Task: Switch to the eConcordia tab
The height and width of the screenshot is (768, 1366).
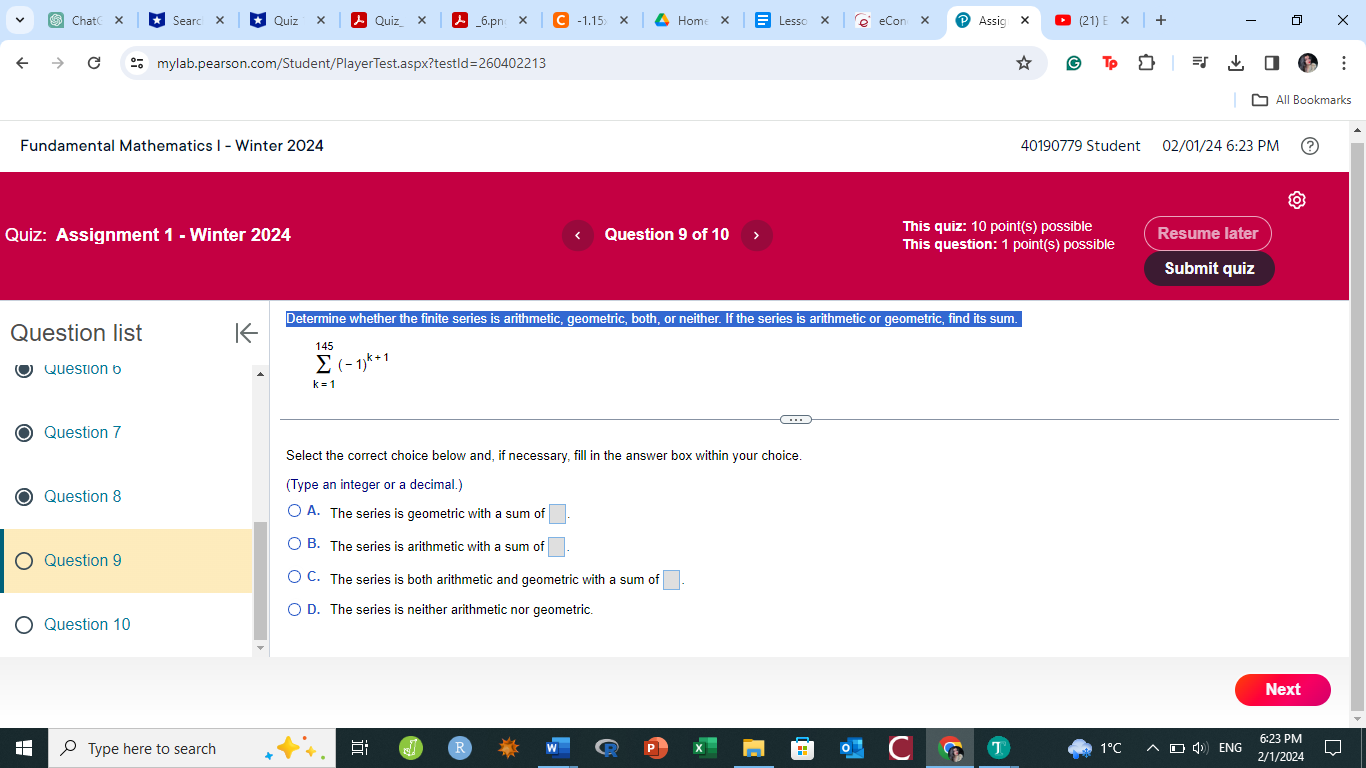Action: 892,20
